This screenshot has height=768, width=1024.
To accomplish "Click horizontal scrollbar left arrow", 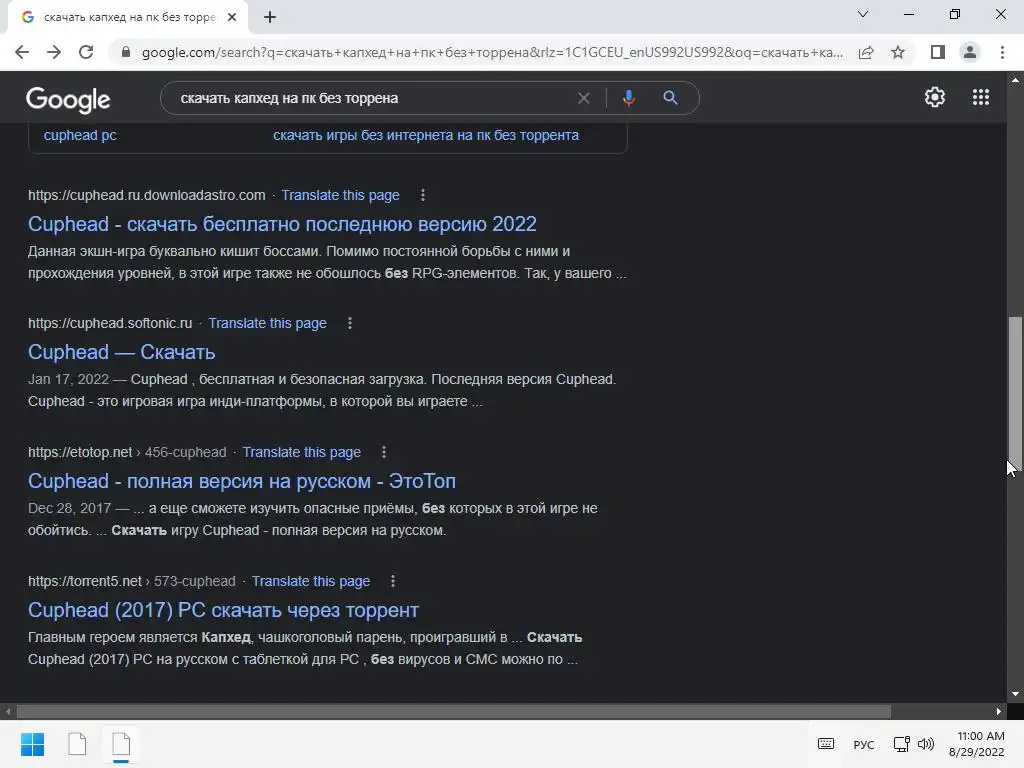I will (x=8, y=711).
